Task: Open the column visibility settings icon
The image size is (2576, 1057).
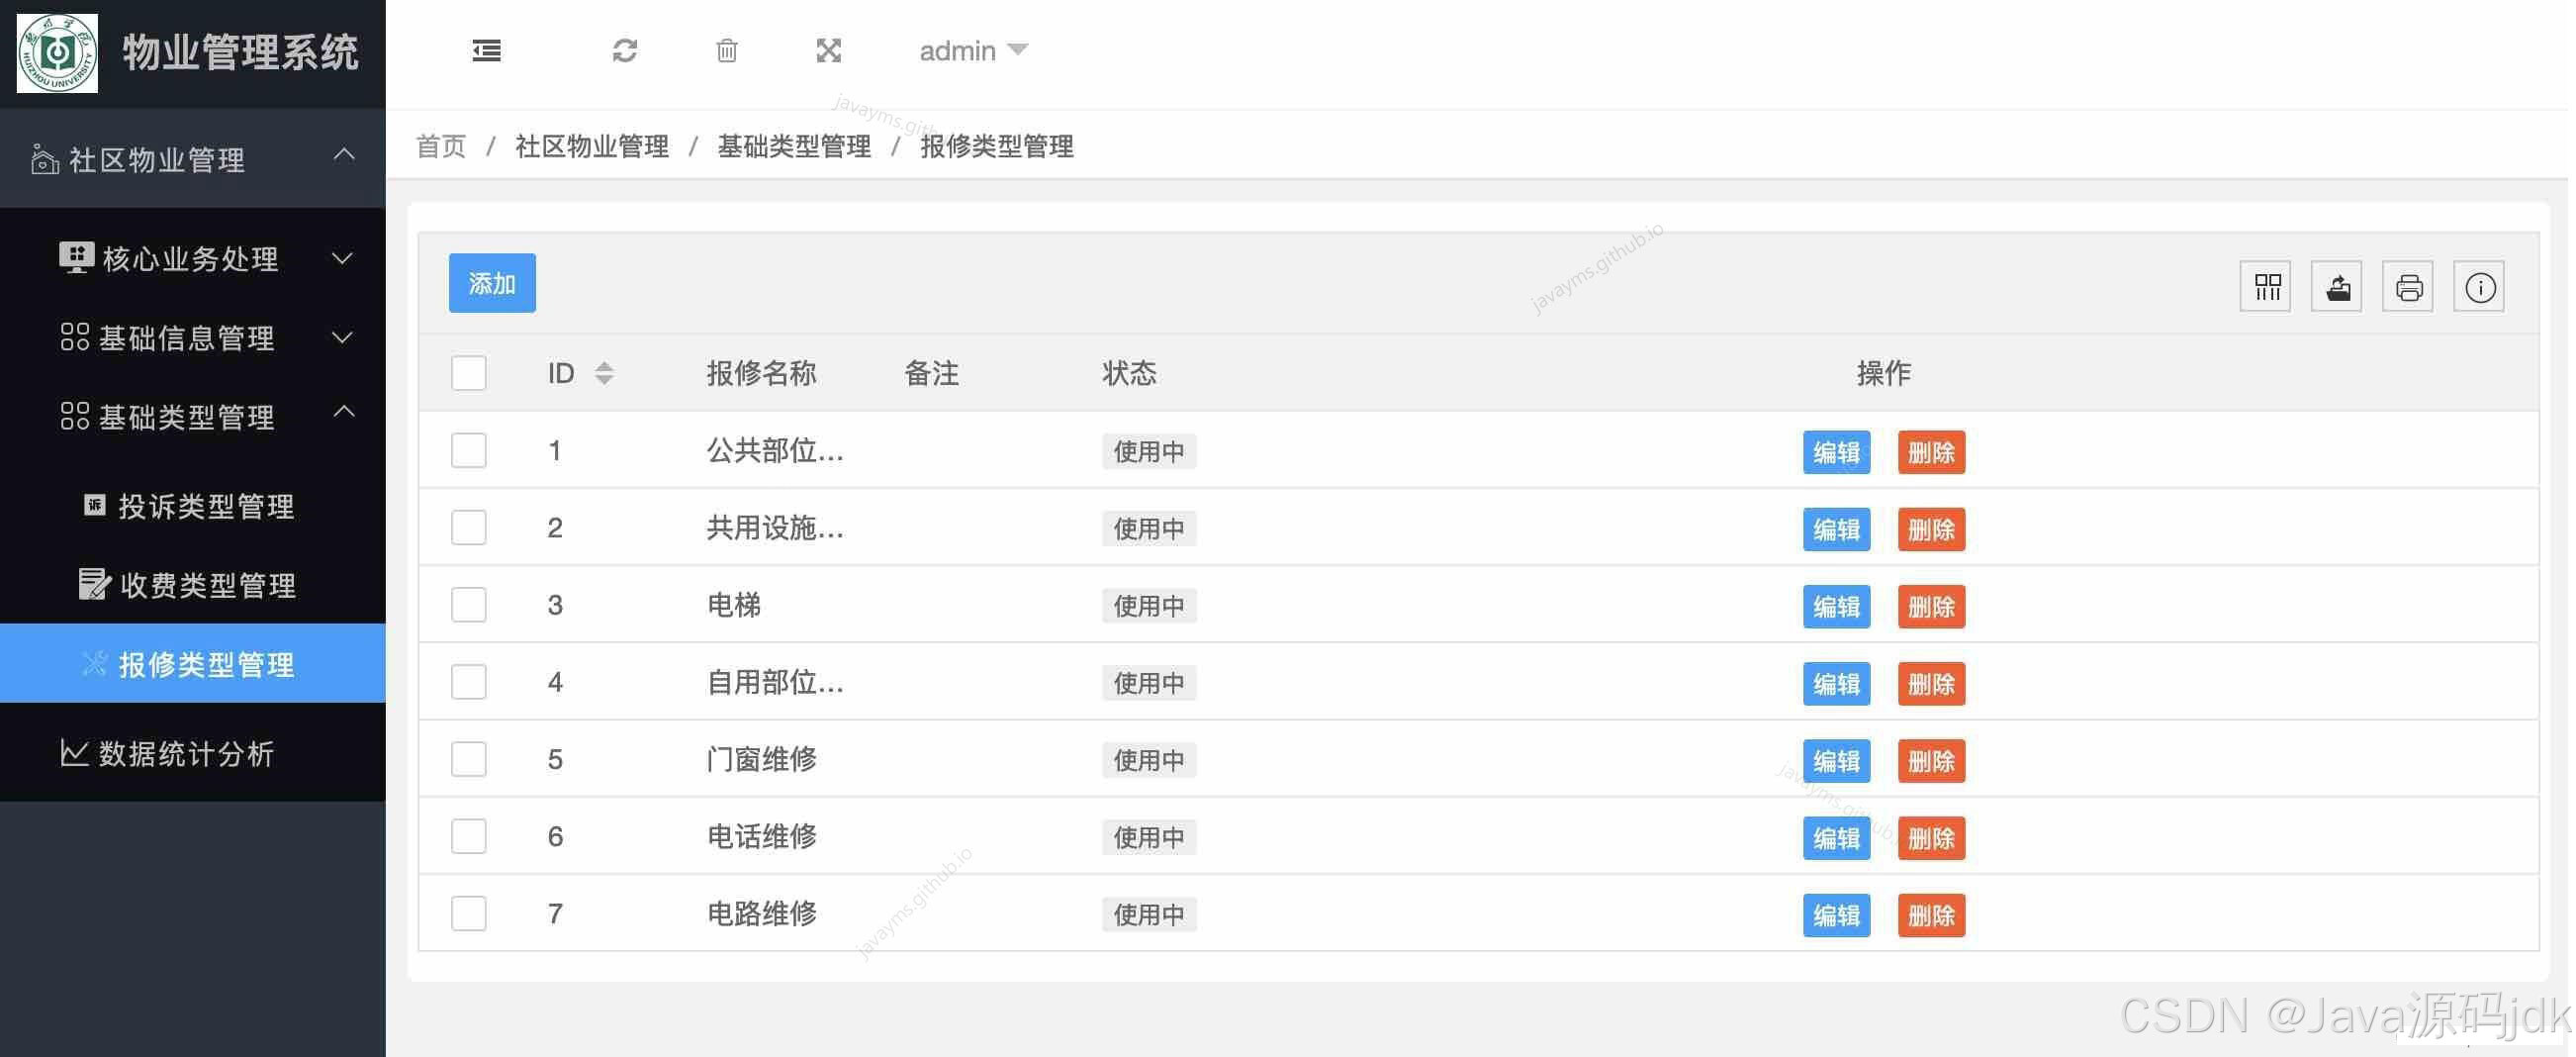Action: 2265,287
